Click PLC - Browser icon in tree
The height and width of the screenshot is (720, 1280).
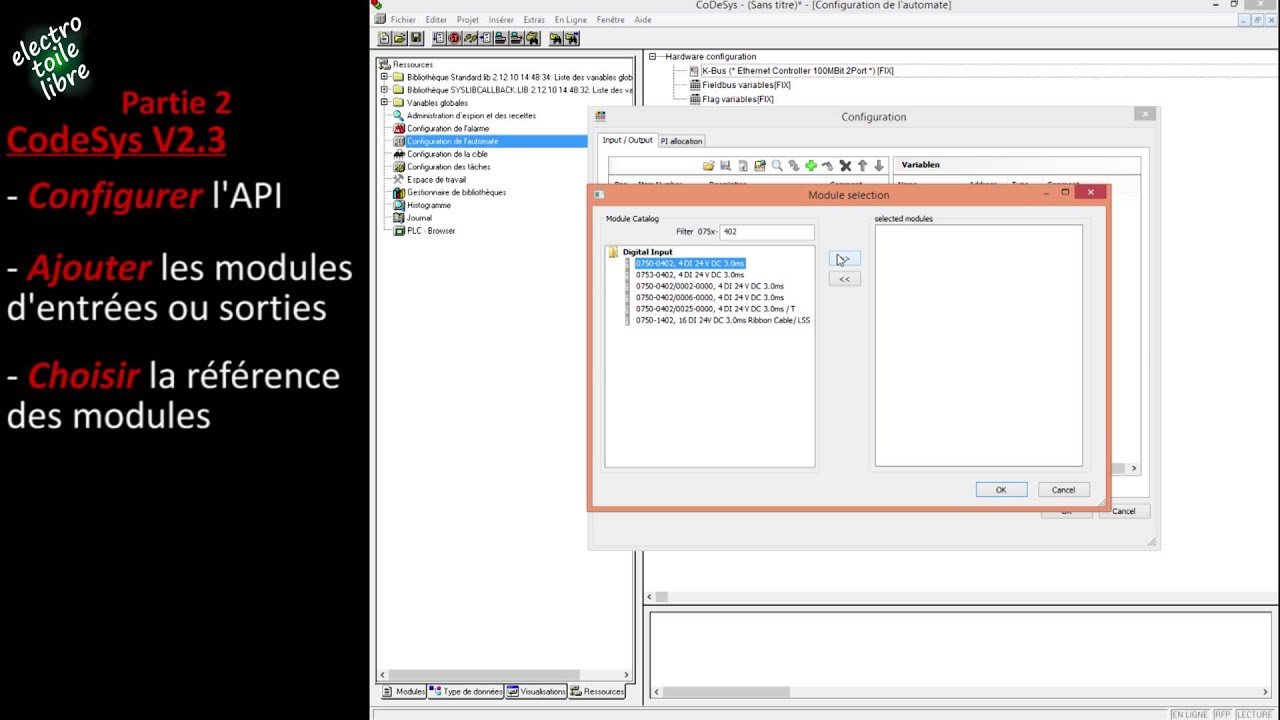(x=399, y=231)
